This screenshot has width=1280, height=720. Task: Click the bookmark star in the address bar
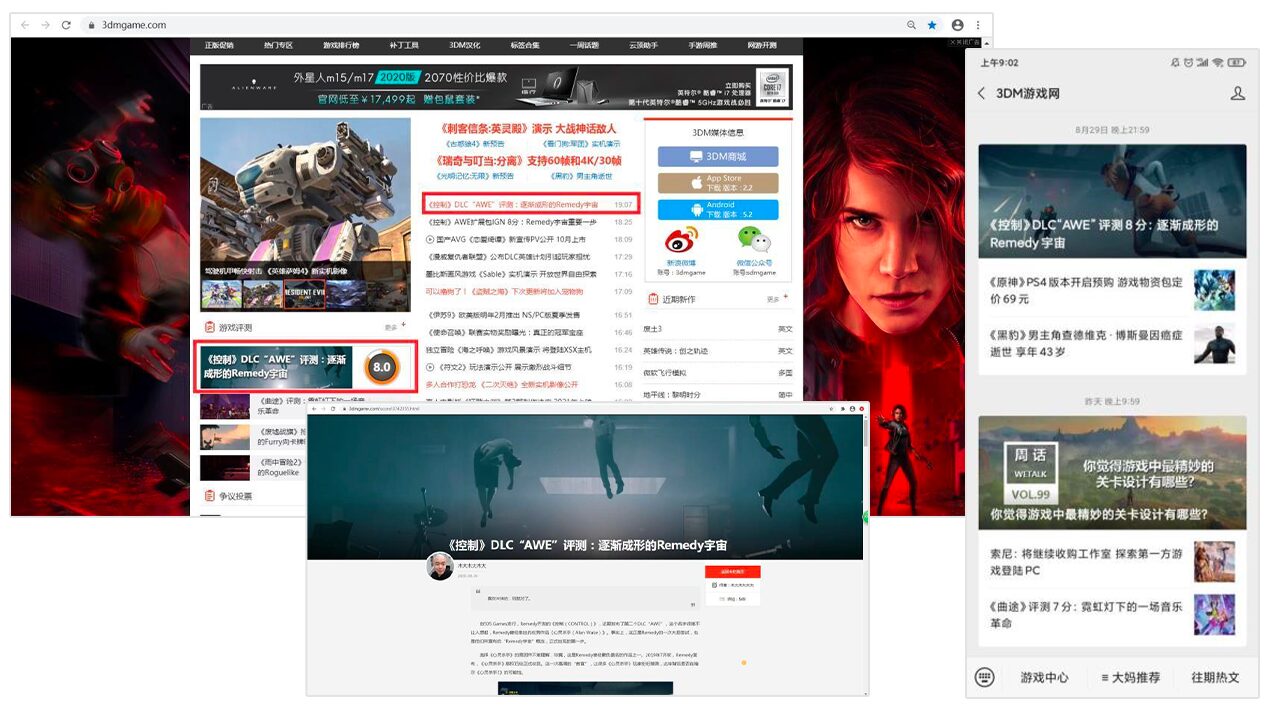click(932, 25)
